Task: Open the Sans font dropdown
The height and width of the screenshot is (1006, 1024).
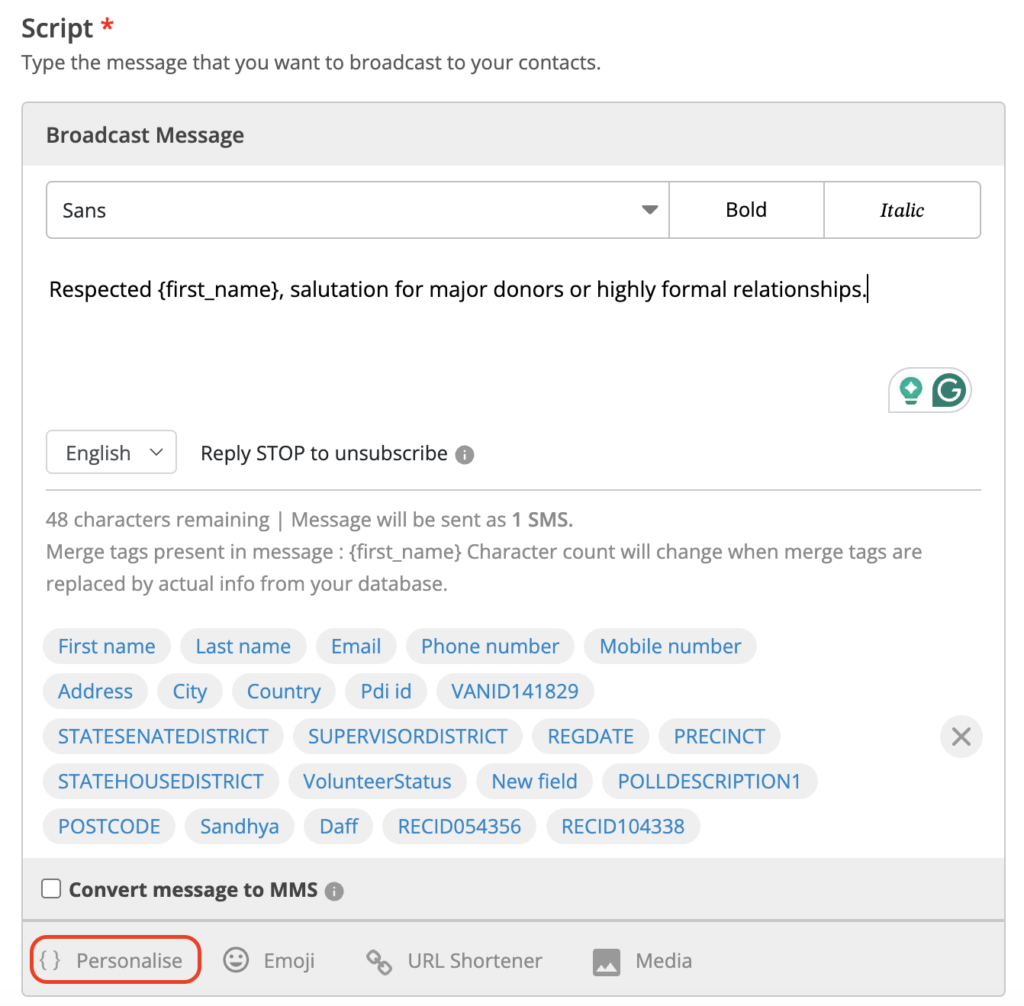Action: point(357,210)
